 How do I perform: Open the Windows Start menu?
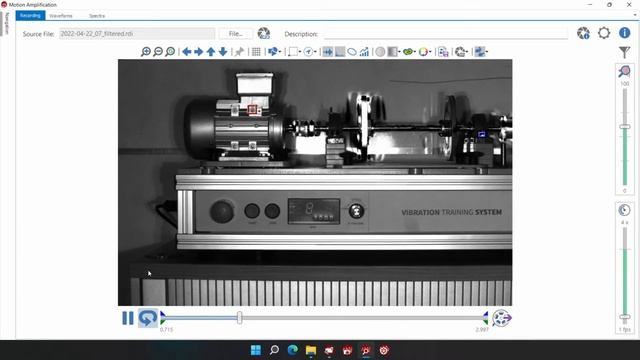256,350
